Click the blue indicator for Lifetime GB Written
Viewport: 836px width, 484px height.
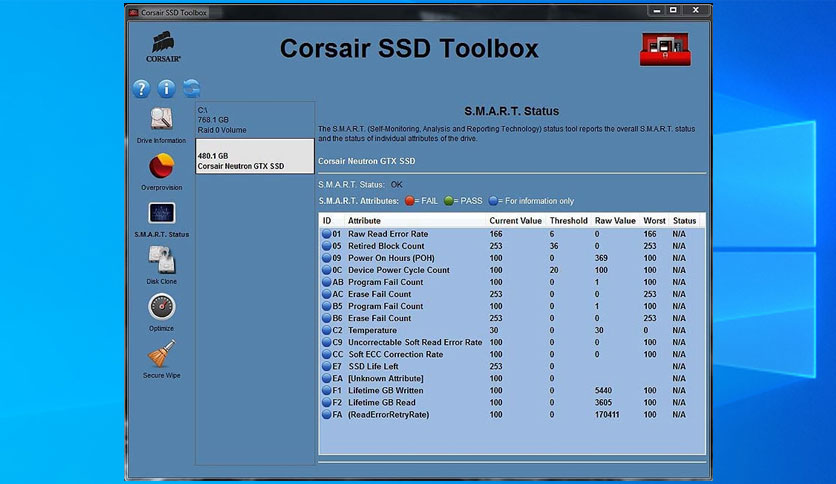[x=326, y=391]
